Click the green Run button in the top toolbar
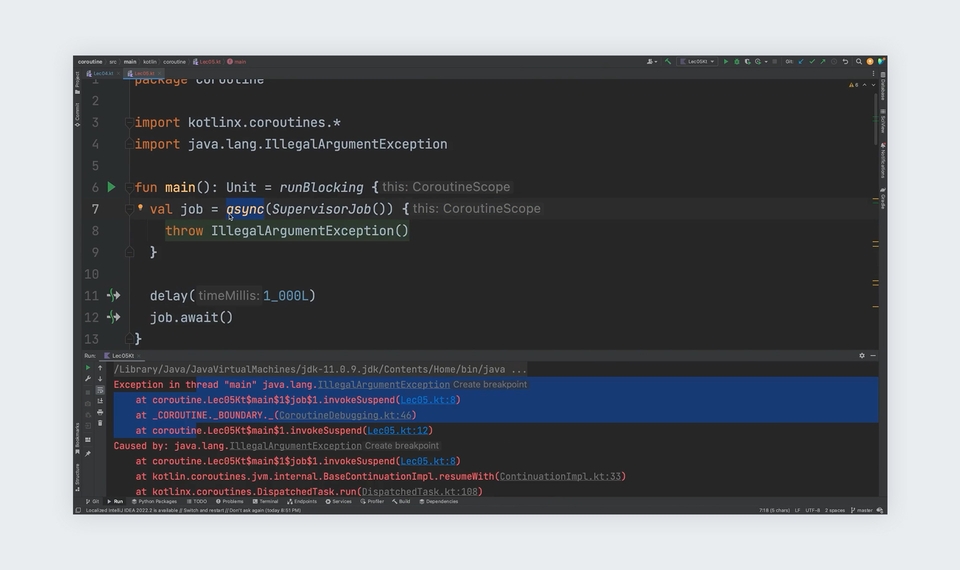 click(726, 62)
